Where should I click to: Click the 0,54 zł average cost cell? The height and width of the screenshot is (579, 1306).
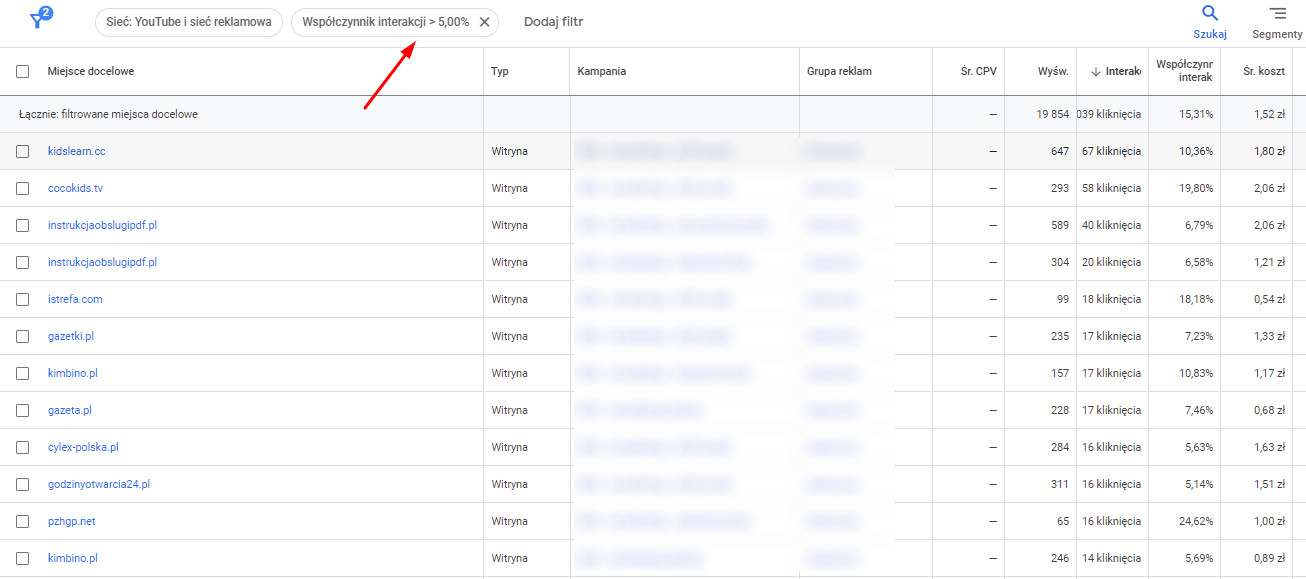[1269, 299]
